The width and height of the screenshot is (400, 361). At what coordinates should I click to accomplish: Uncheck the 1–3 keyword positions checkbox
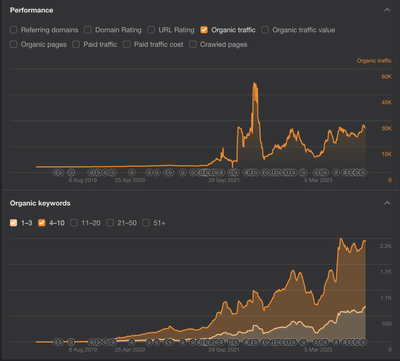[x=13, y=223]
